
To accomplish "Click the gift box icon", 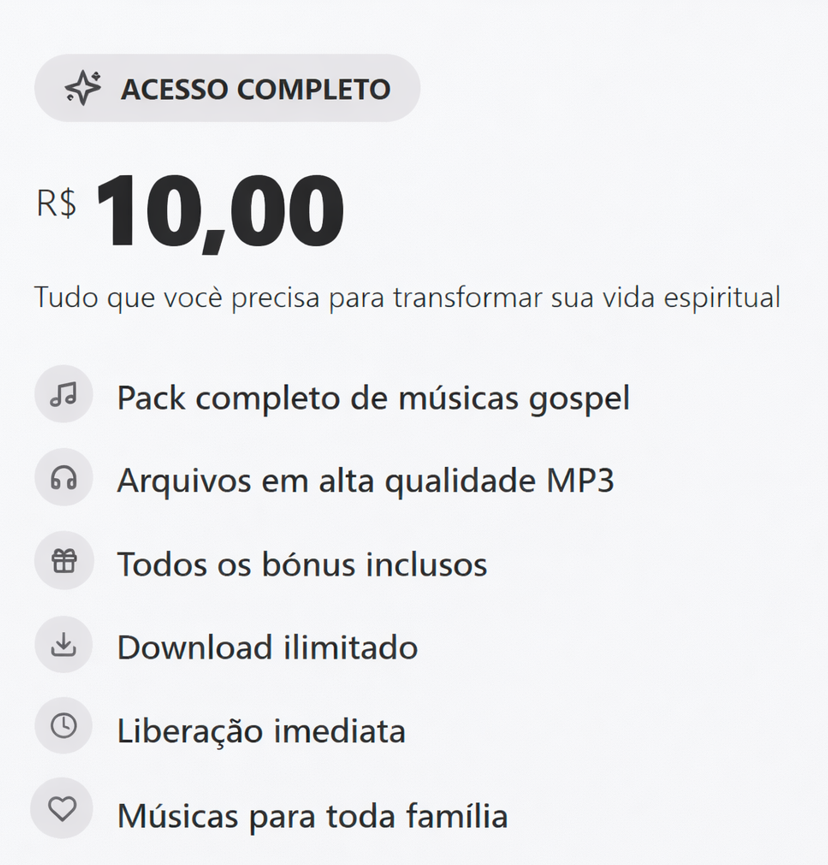I will 63,561.
